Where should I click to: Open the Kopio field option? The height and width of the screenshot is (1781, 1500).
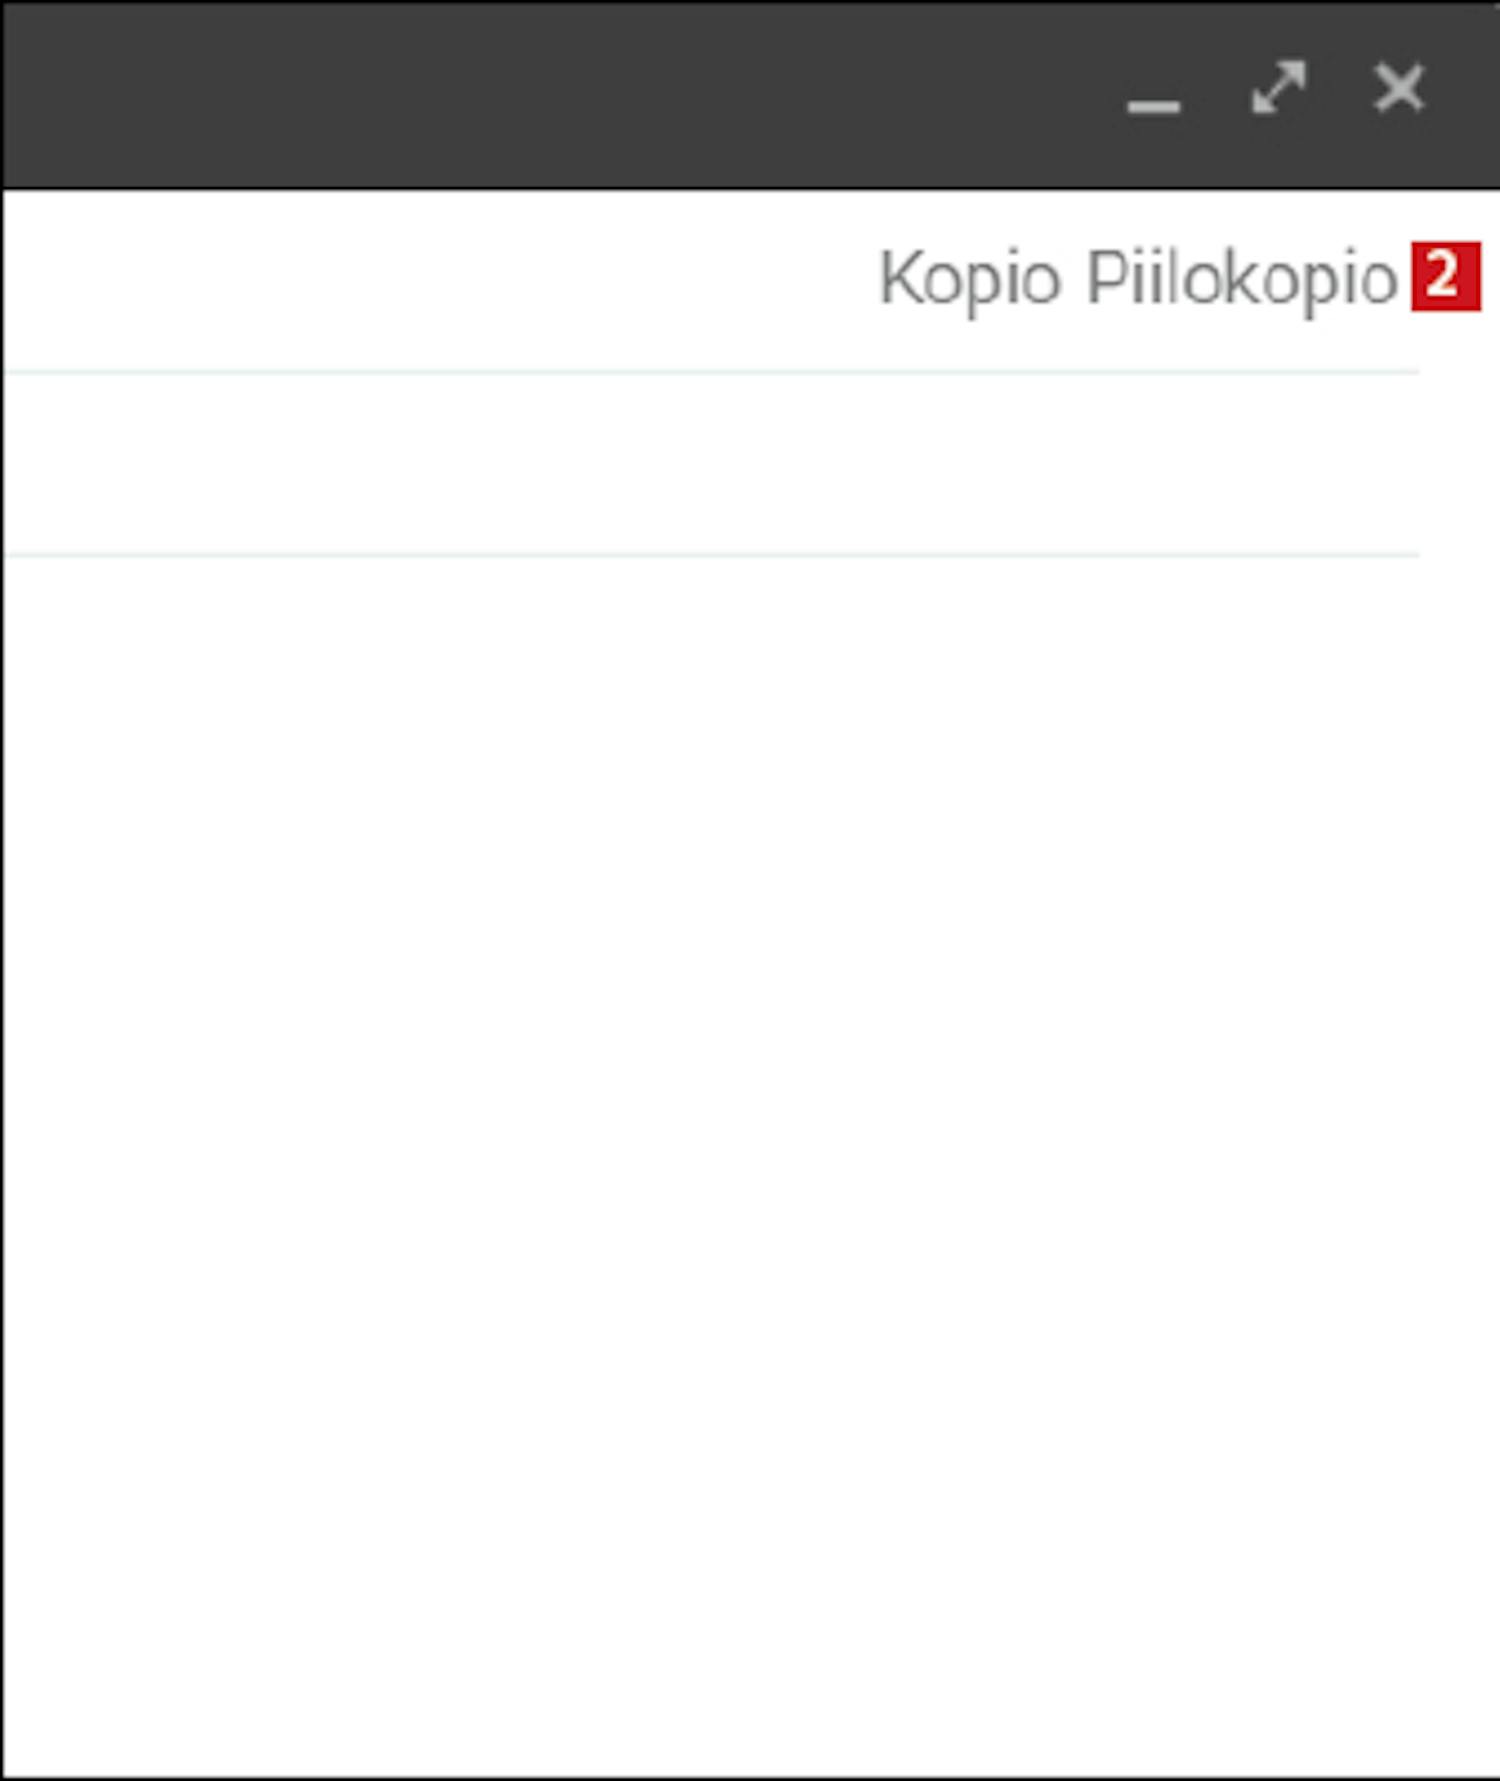pos(969,280)
